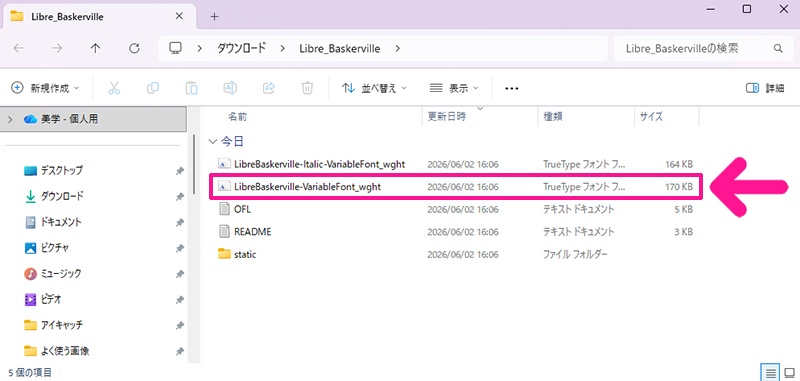Click the Cut scissors icon
This screenshot has width=800, height=381.
[114, 88]
